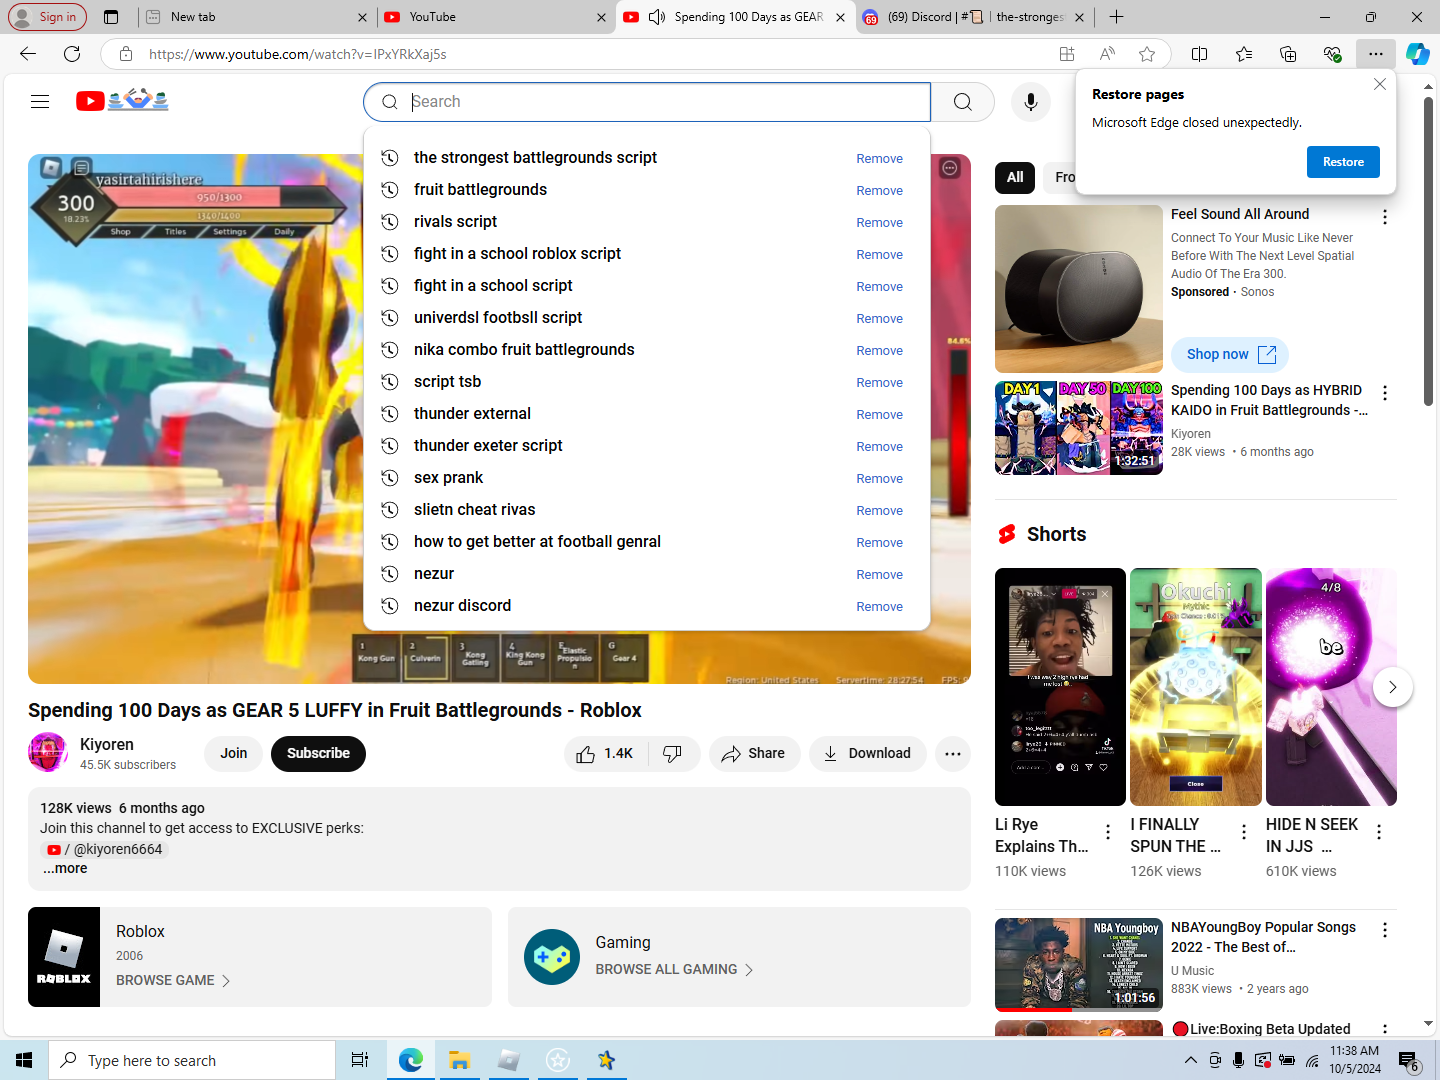Switch to the YouTube browser tab
The height and width of the screenshot is (1080, 1440).
496,17
